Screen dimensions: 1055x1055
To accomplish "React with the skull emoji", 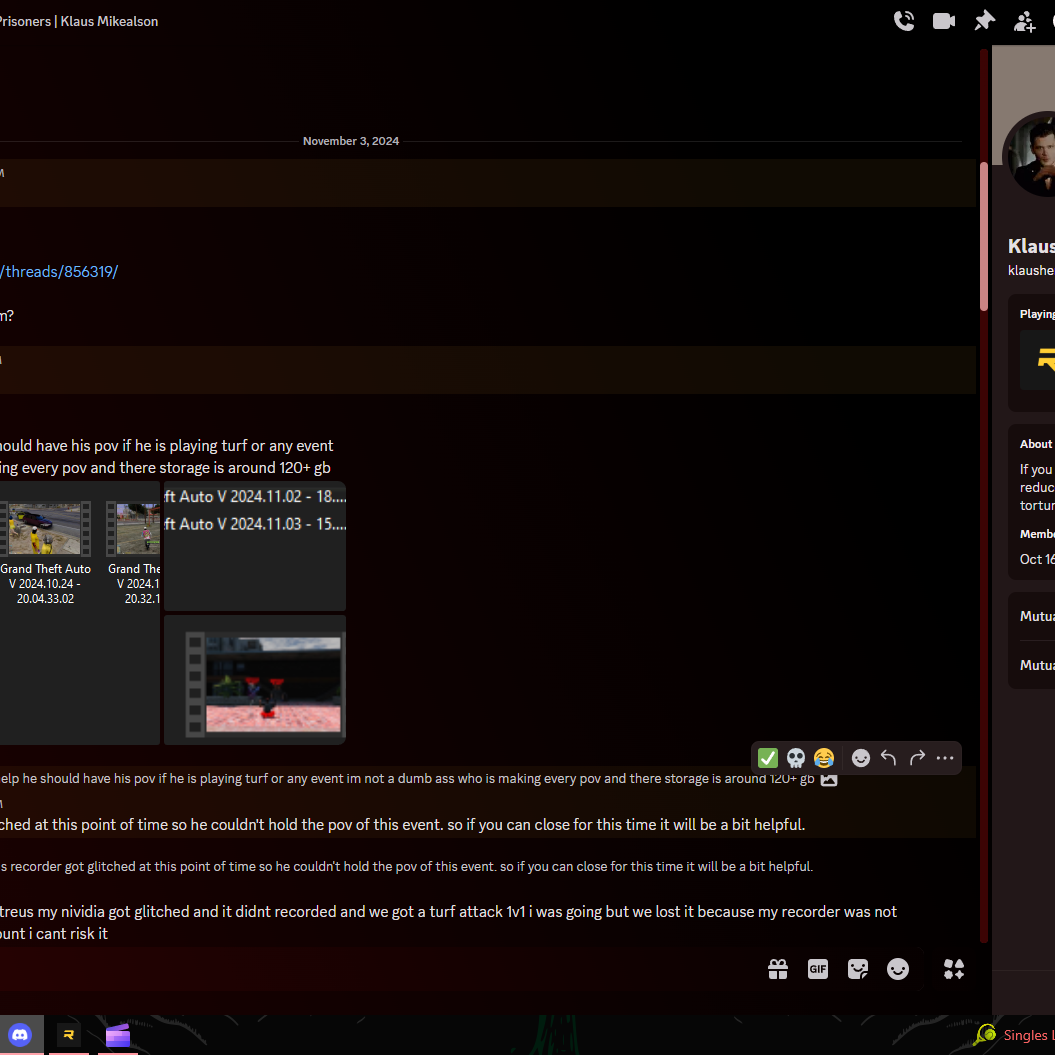I will pos(796,758).
